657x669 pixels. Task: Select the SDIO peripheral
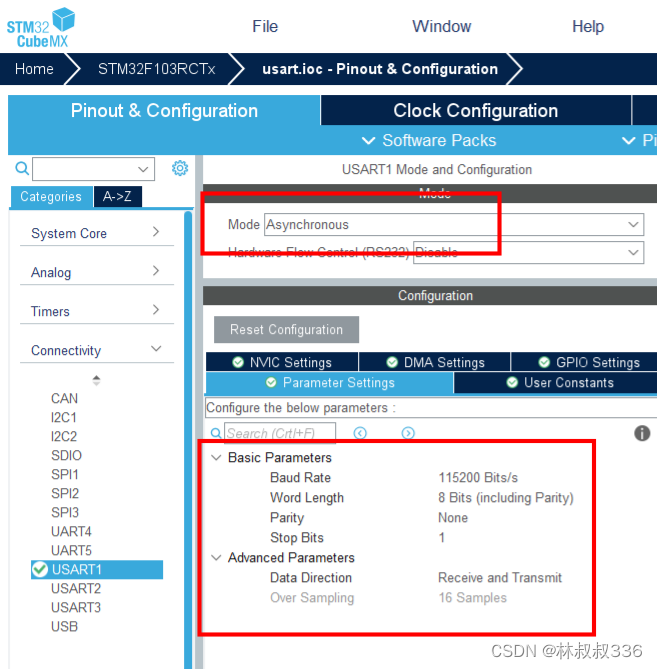click(66, 455)
